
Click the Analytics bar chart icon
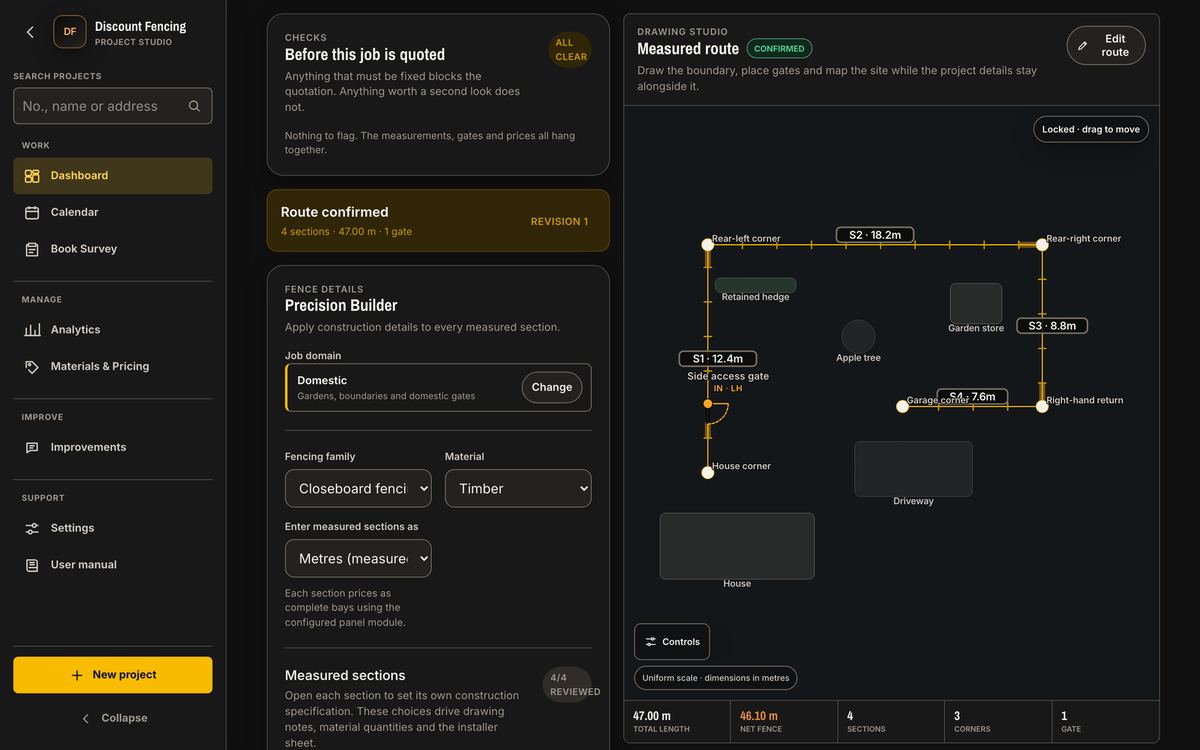click(32, 330)
